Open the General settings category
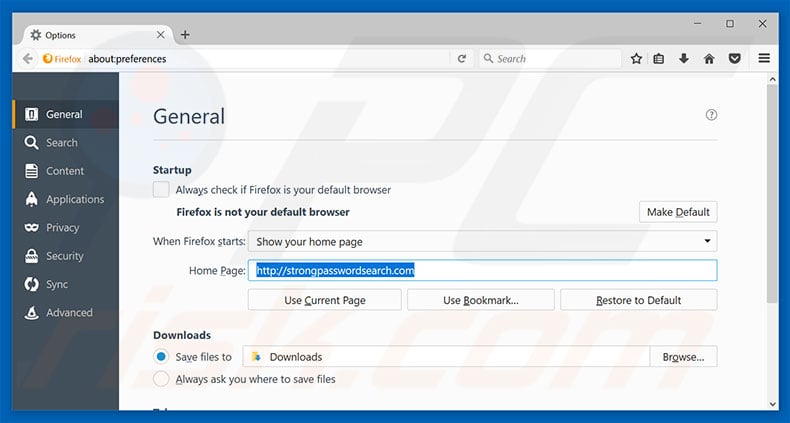Screen dimensions: 790x423 click(x=65, y=114)
